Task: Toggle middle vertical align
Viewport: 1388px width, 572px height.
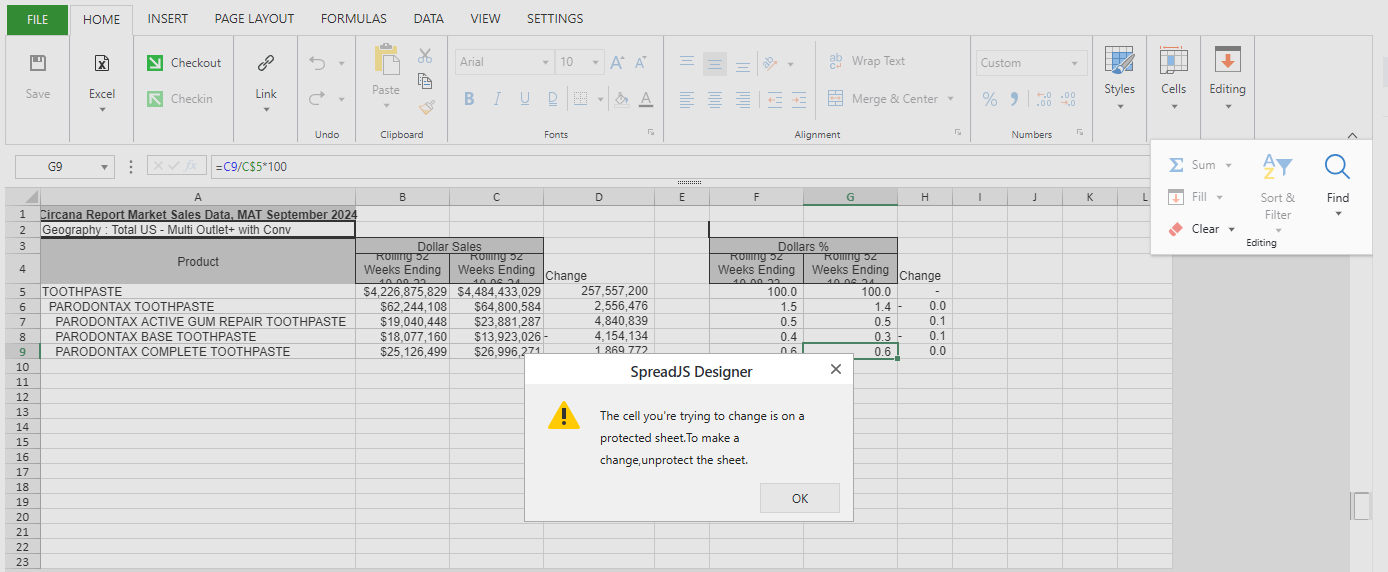Action: [x=715, y=63]
